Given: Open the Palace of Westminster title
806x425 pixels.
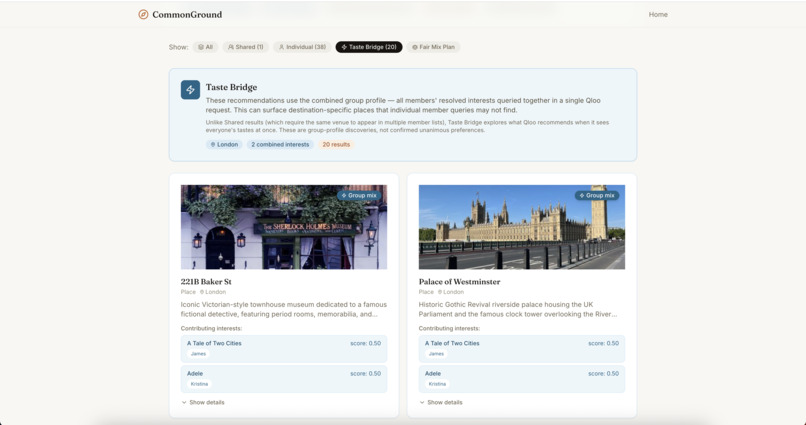Looking at the screenshot, I should coord(460,282).
